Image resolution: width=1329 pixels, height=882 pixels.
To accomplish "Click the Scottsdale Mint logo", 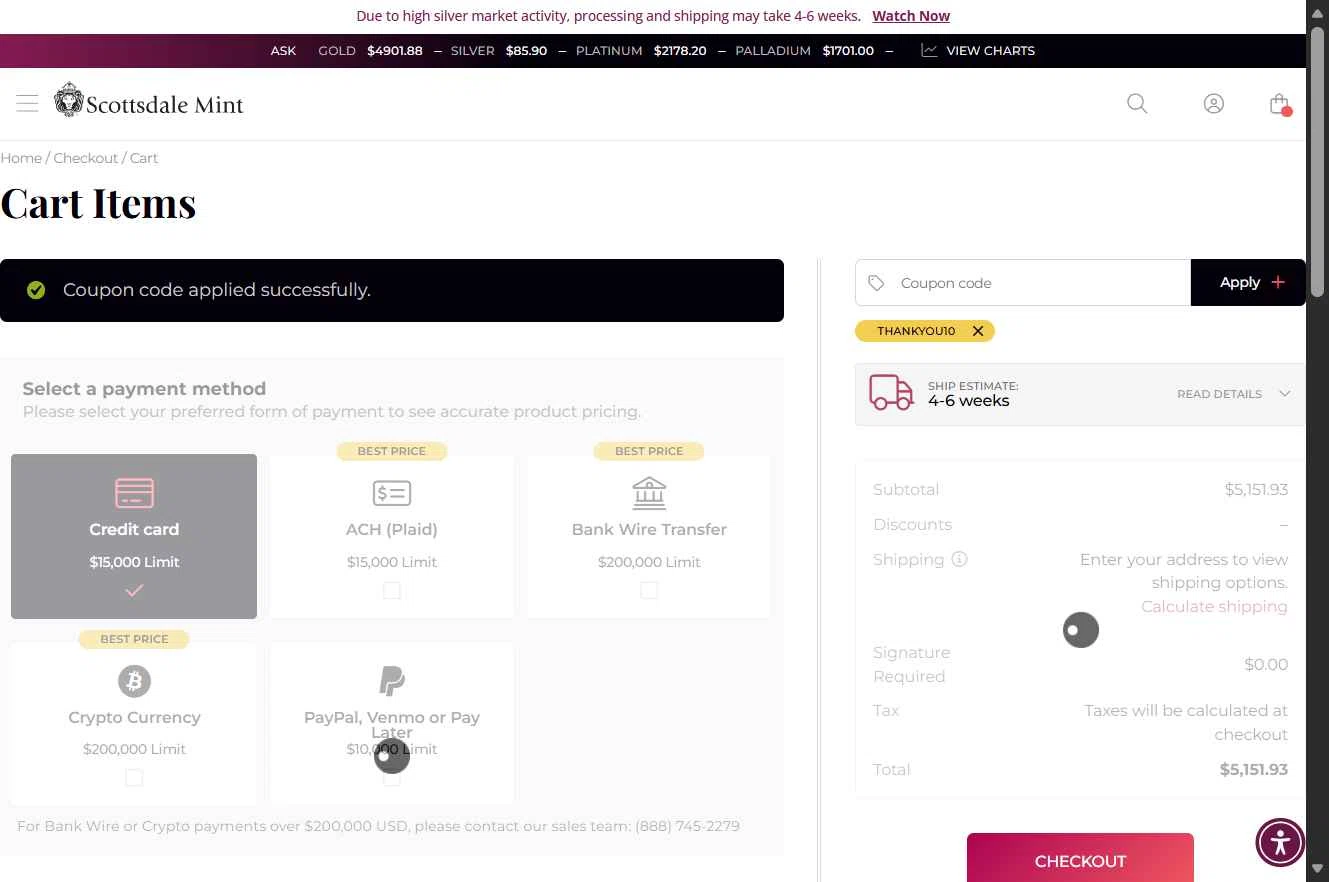I will coord(149,101).
